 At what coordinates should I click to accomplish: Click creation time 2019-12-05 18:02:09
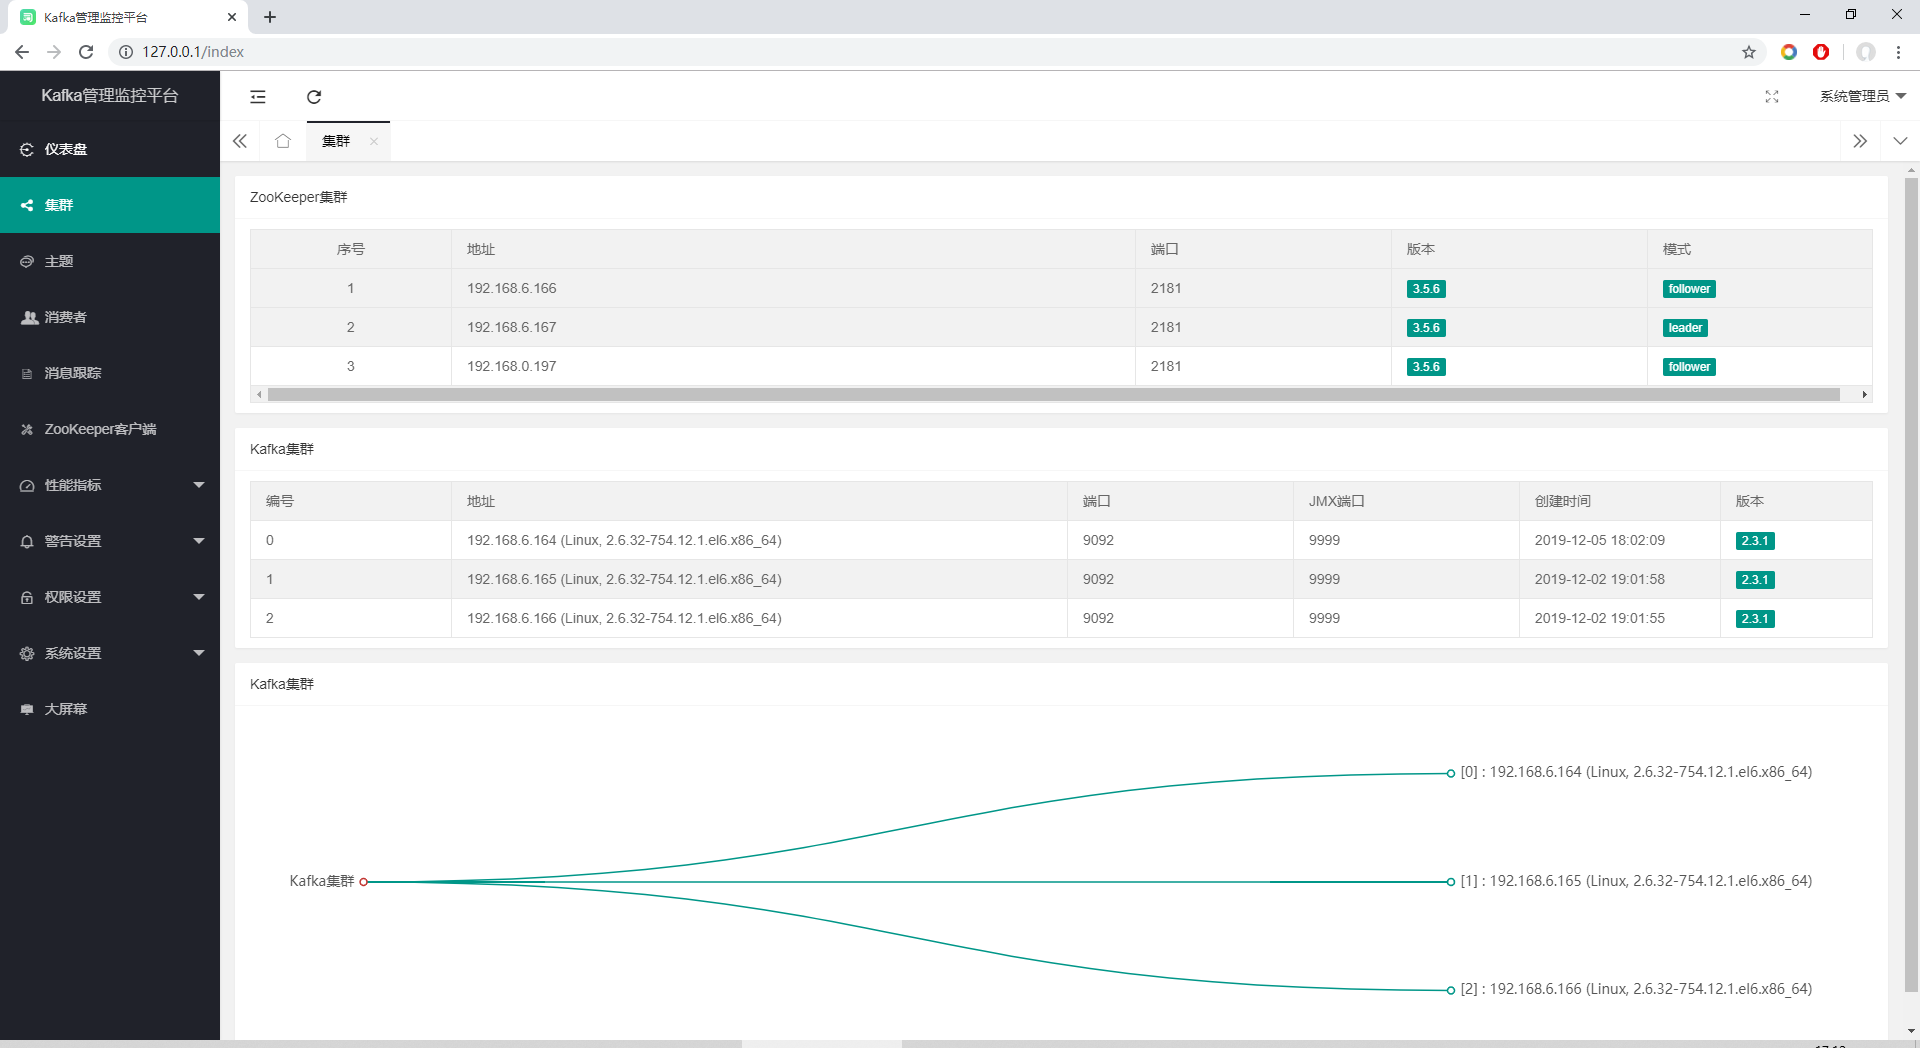tap(1600, 540)
